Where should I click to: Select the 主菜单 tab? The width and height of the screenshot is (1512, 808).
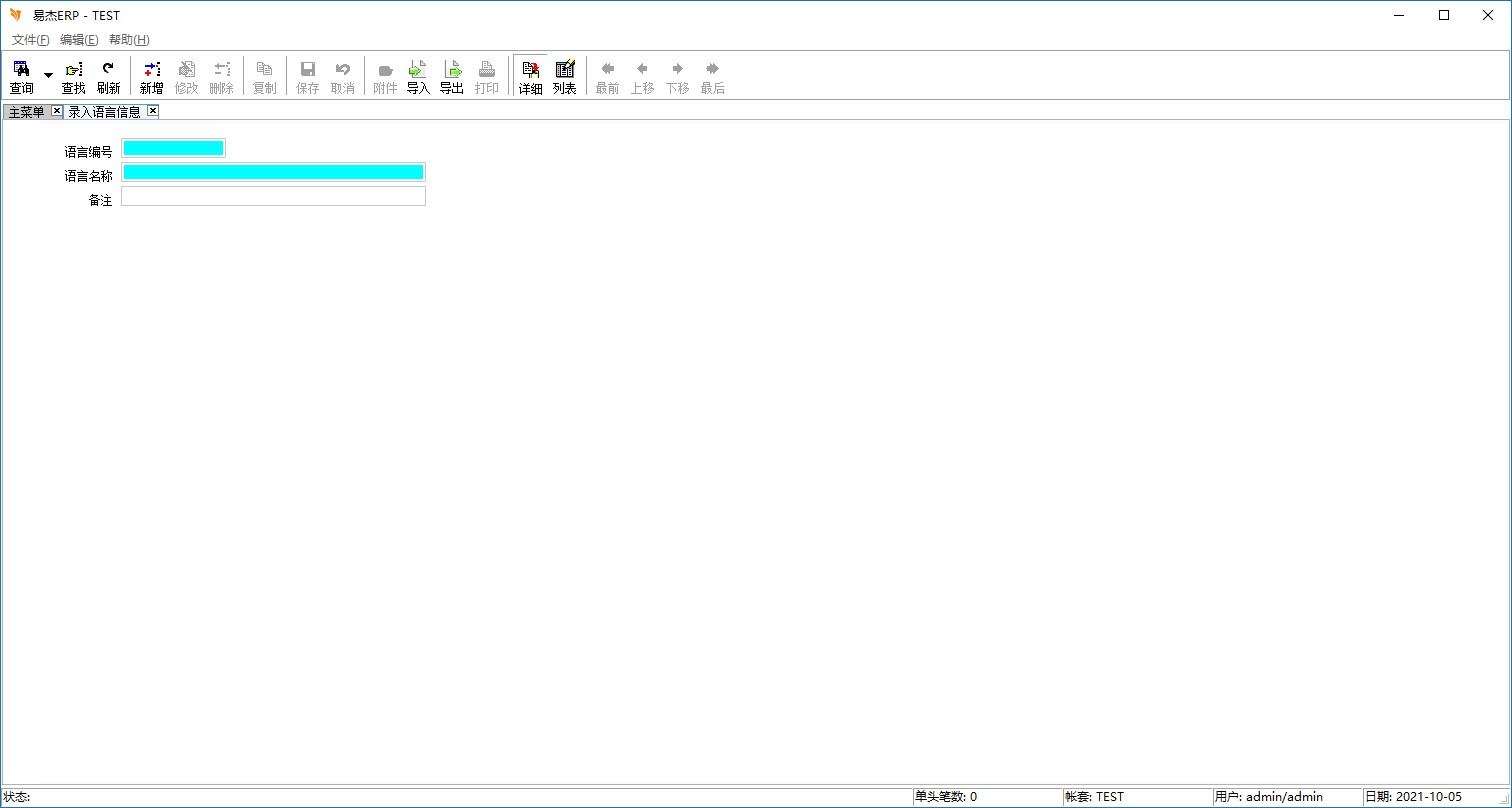(x=26, y=112)
